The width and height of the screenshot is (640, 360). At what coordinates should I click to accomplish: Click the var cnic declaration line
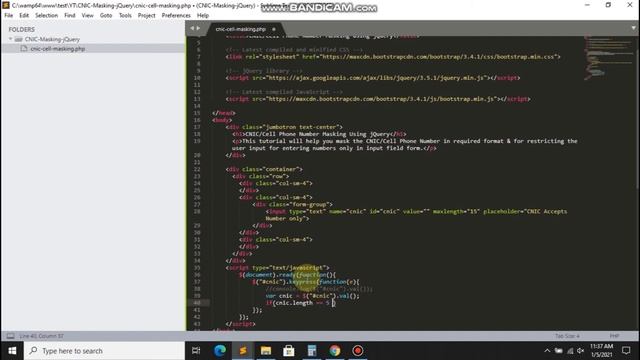[313, 296]
